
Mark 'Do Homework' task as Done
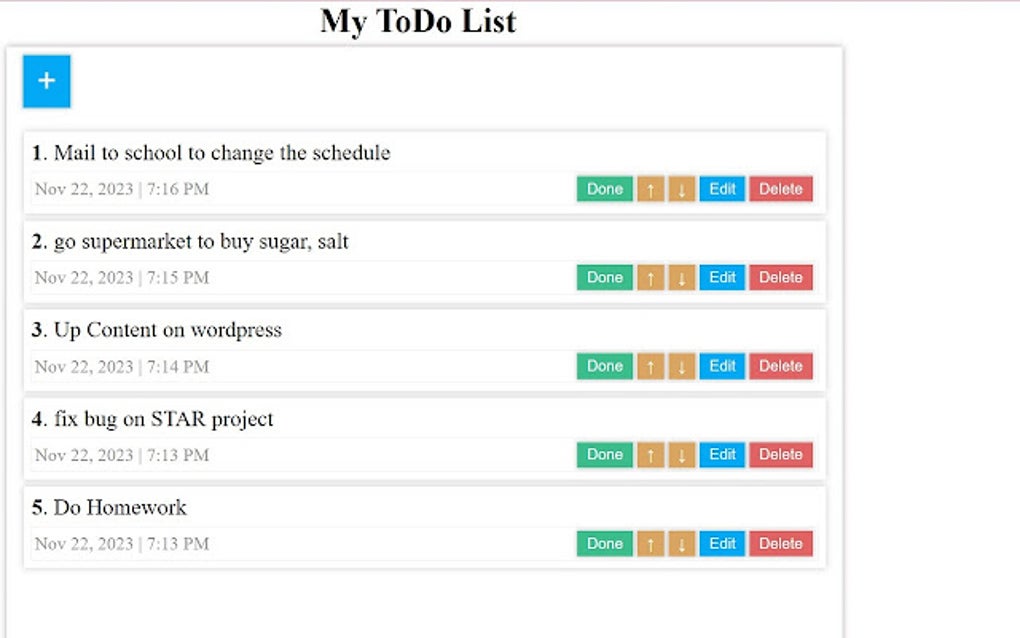click(x=603, y=543)
